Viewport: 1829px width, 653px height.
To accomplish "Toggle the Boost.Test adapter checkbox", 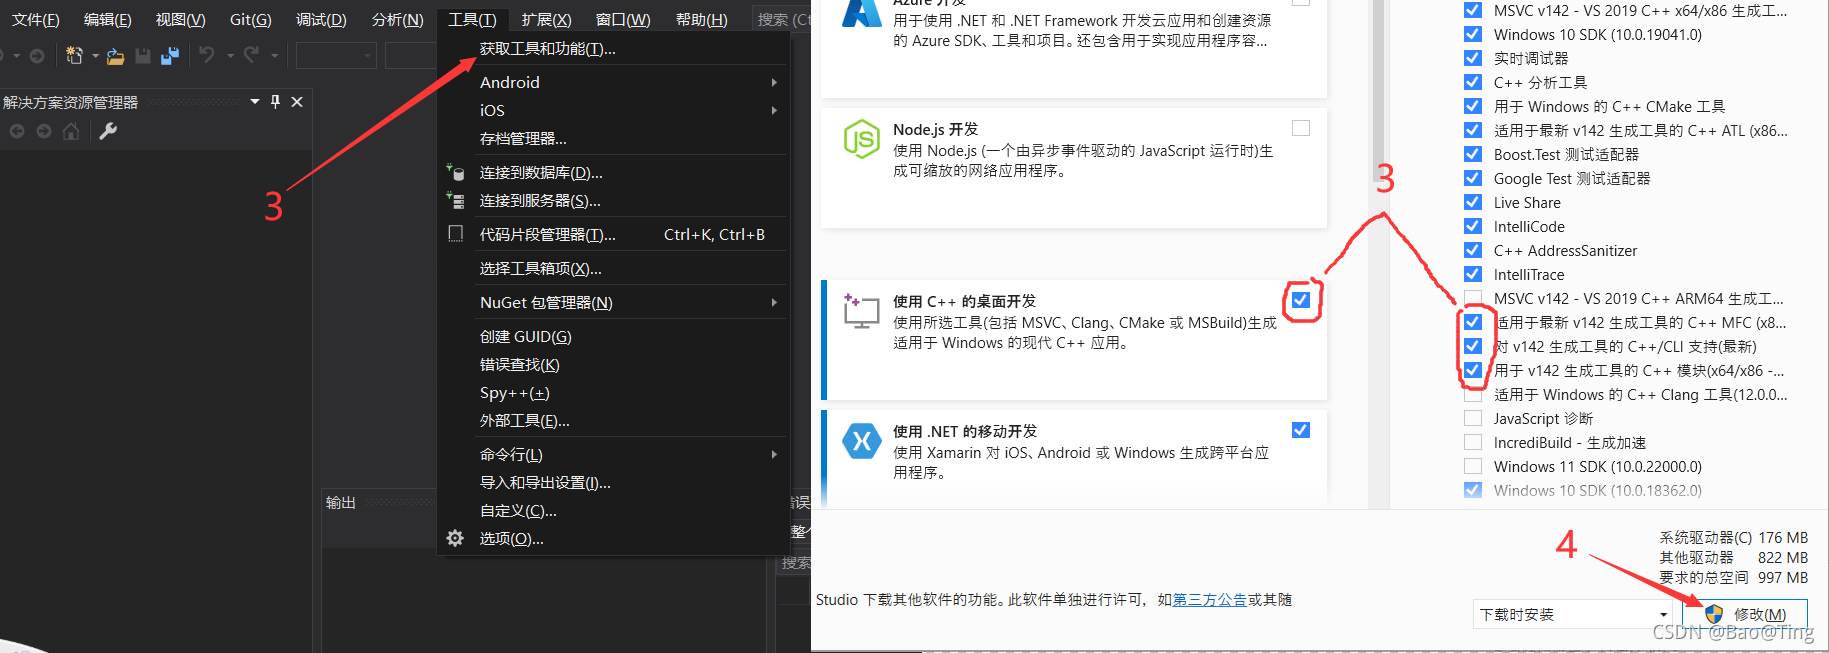I will 1473,154.
